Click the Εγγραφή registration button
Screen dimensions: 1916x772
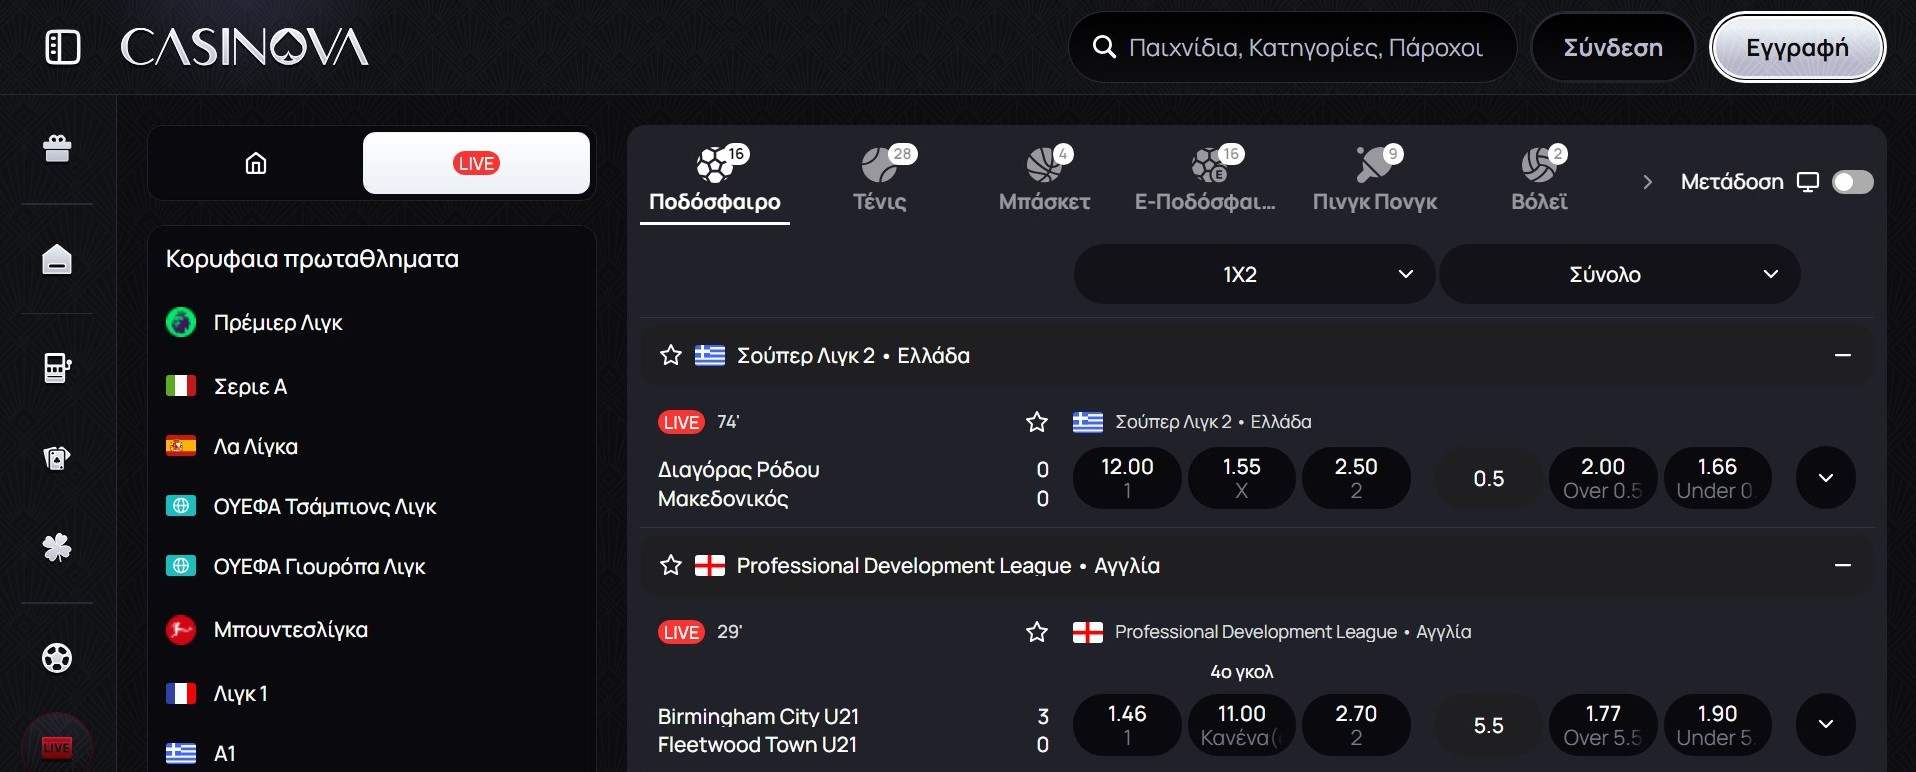point(1796,46)
